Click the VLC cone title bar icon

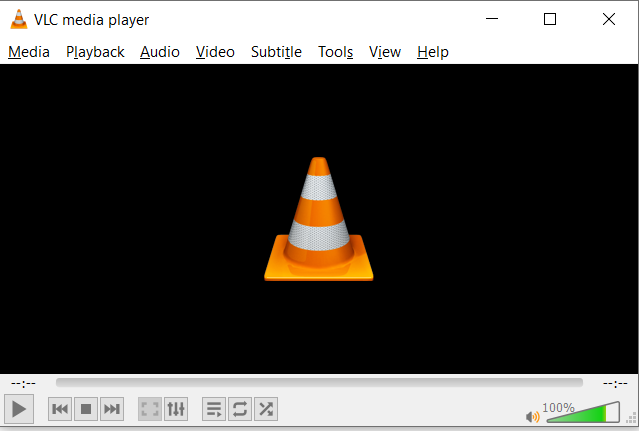19,19
